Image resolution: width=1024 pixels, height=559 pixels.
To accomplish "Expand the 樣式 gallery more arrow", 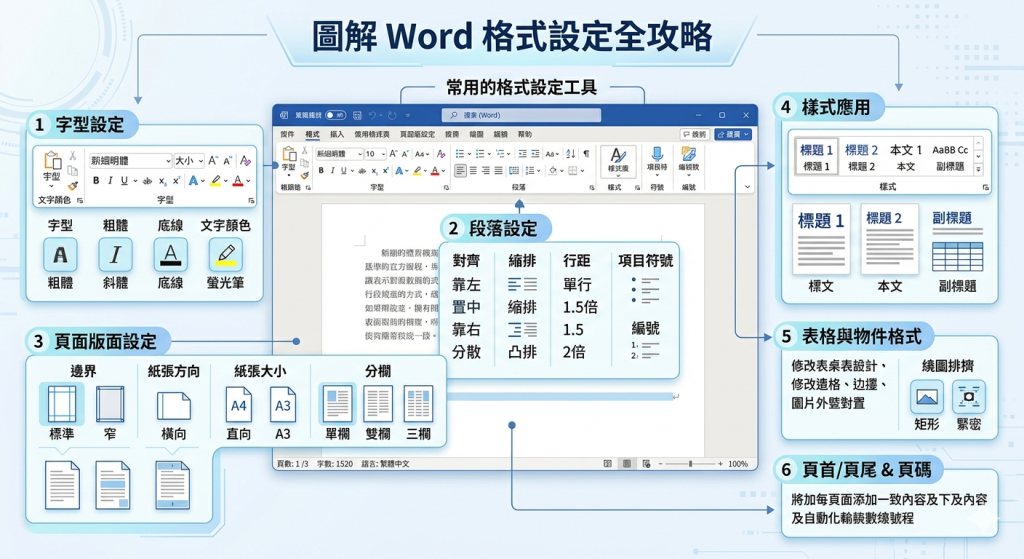I will [x=978, y=169].
